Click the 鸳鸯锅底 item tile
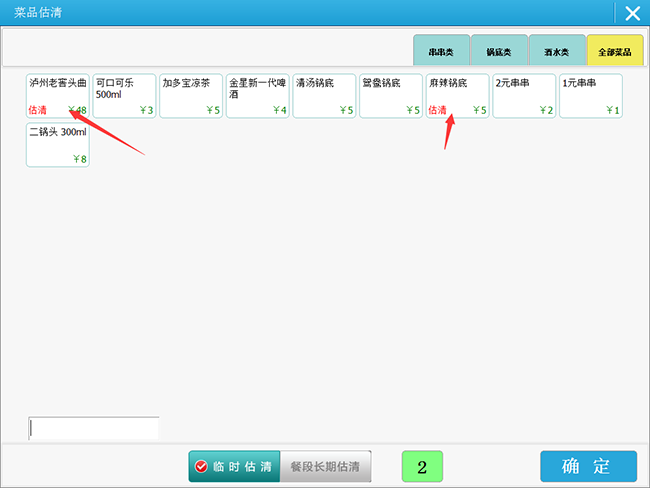This screenshot has height=488, width=650. coord(391,96)
